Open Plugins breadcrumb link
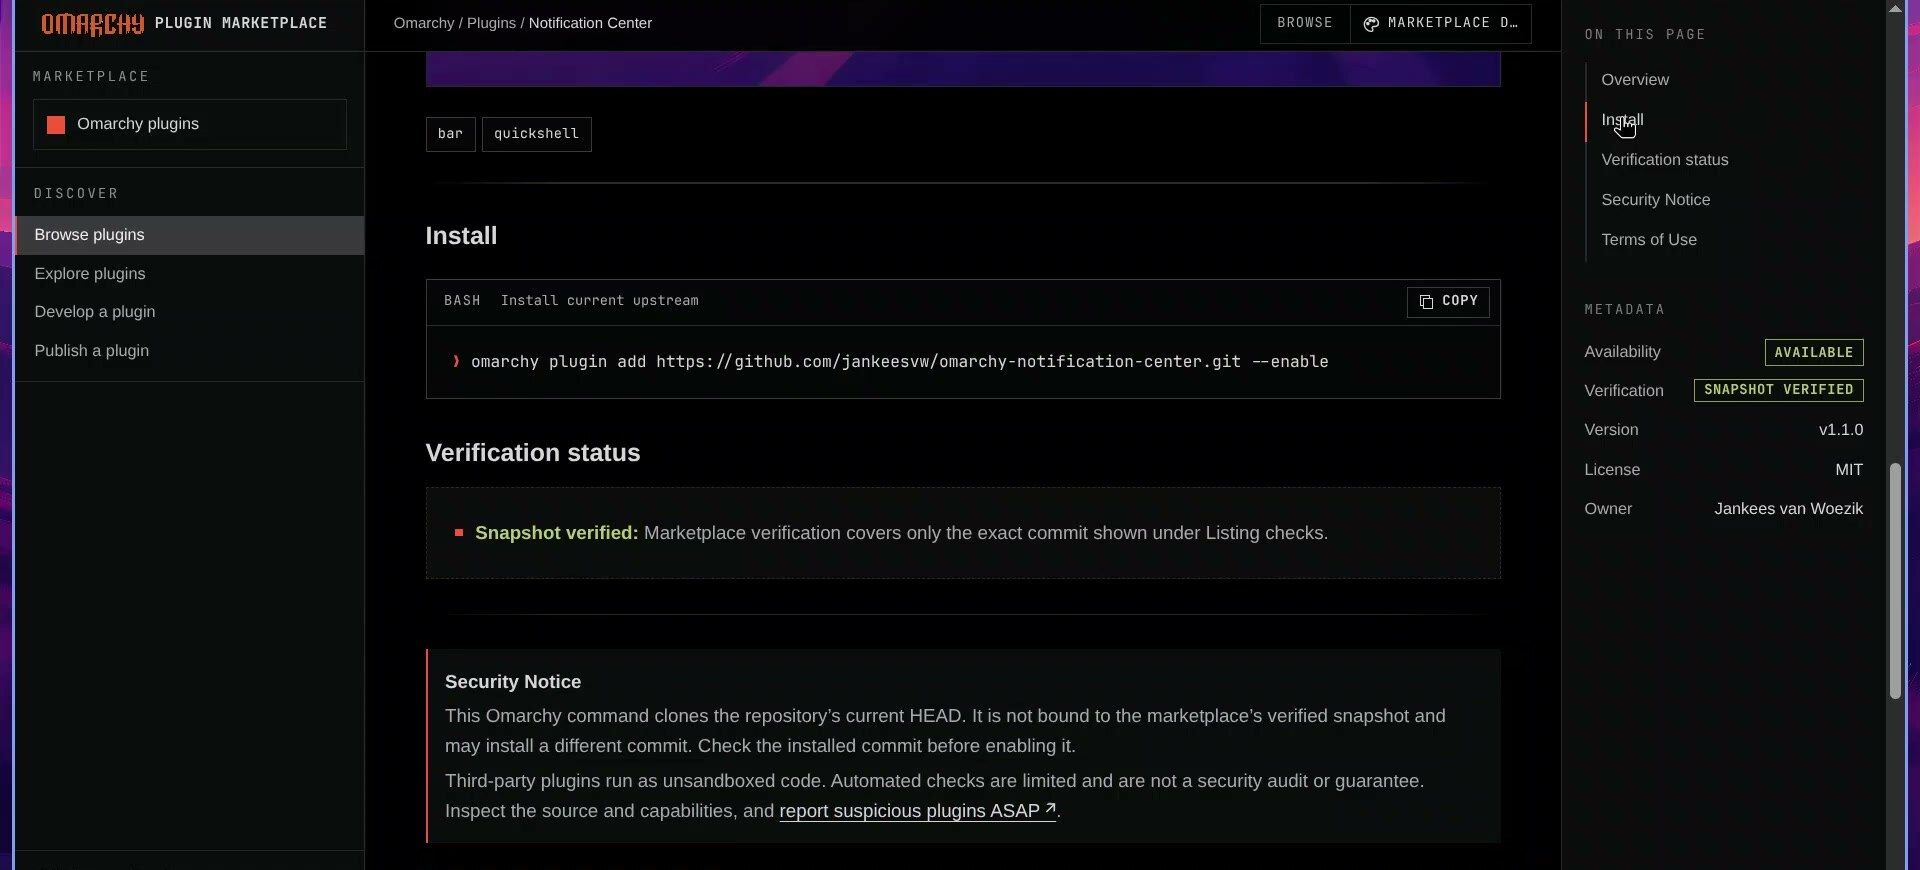The image size is (1920, 870). pyautogui.click(x=491, y=23)
